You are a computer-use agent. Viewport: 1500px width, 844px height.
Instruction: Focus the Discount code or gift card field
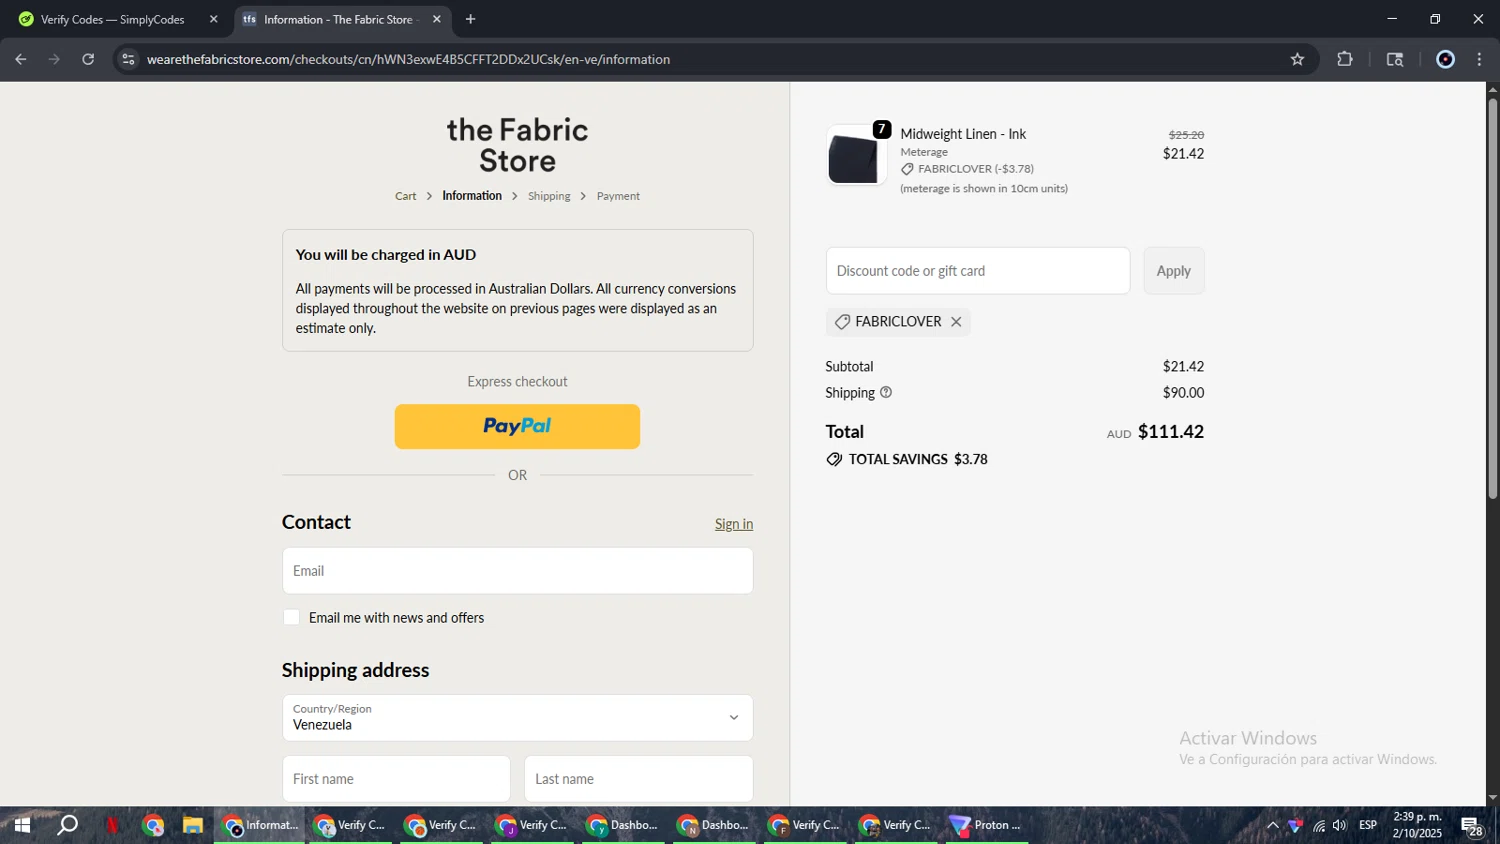point(978,271)
